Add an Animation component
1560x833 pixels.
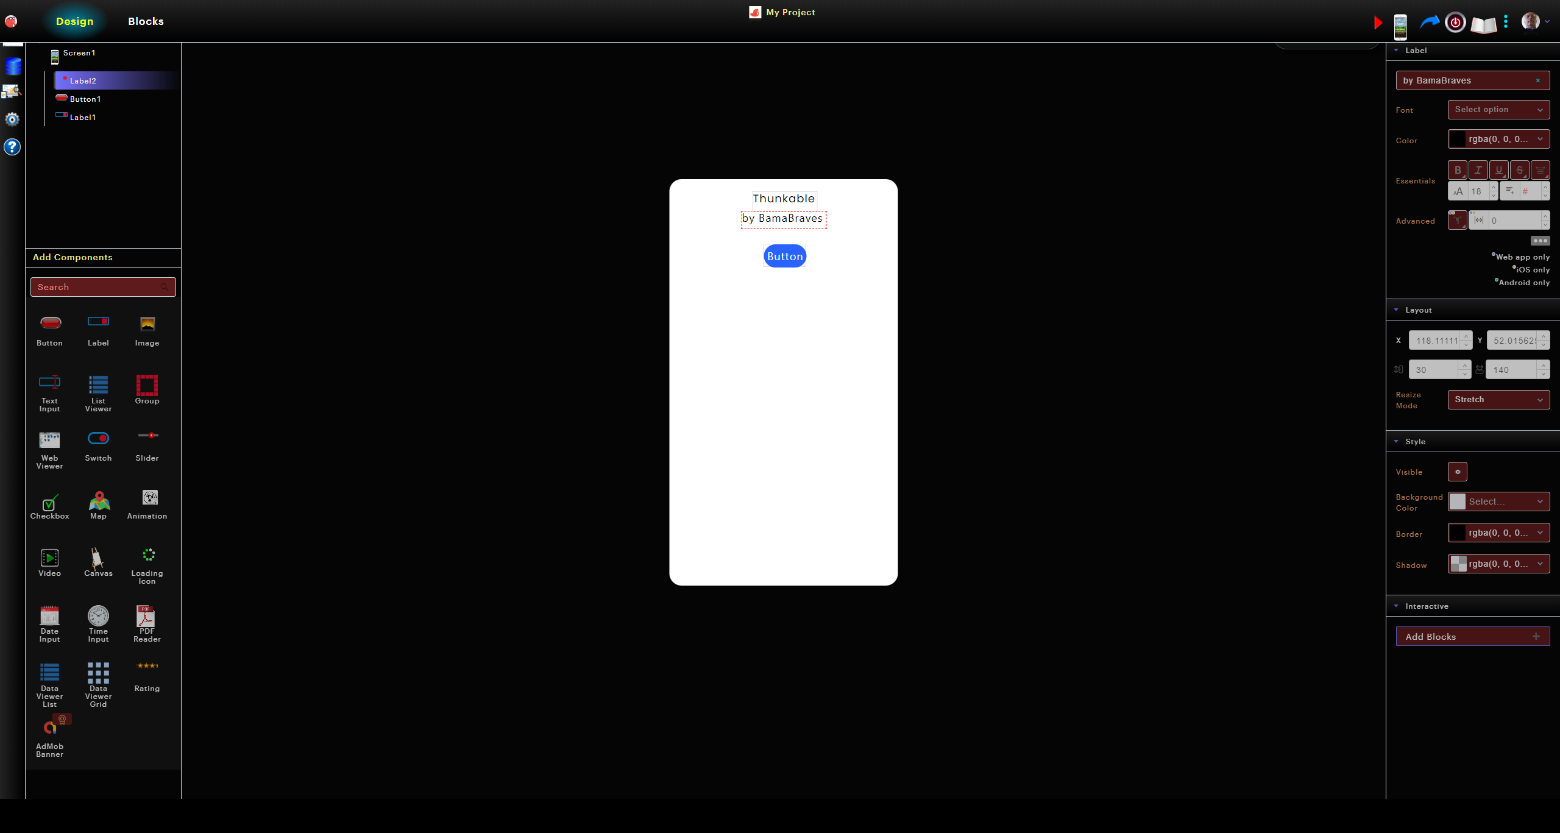pyautogui.click(x=147, y=505)
